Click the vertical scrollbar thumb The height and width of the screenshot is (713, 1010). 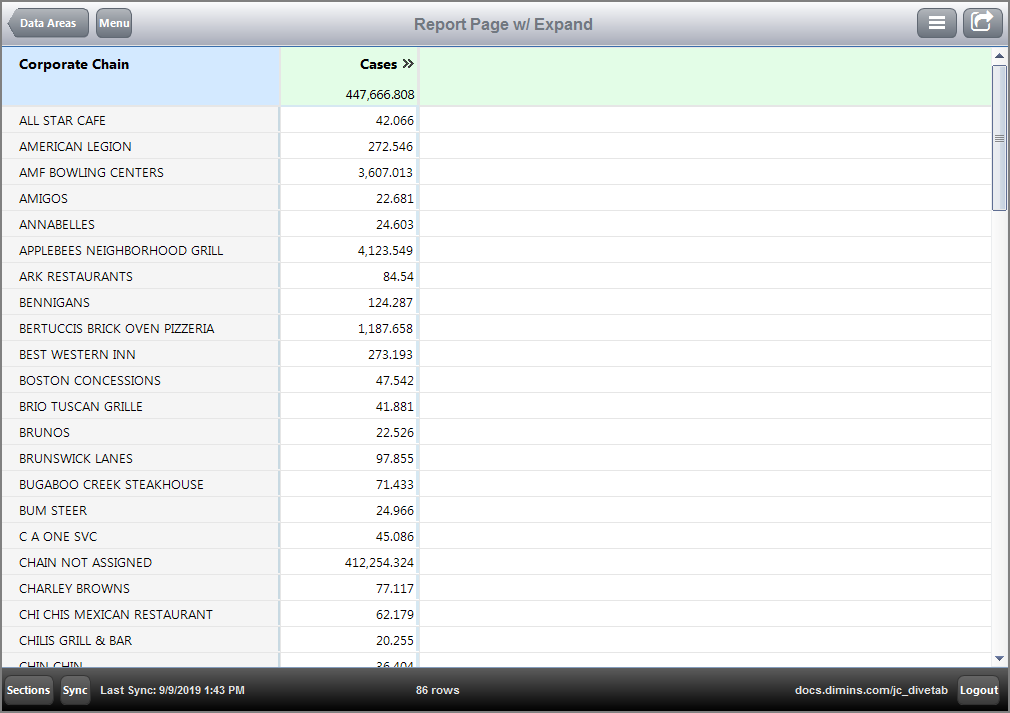tap(999, 138)
